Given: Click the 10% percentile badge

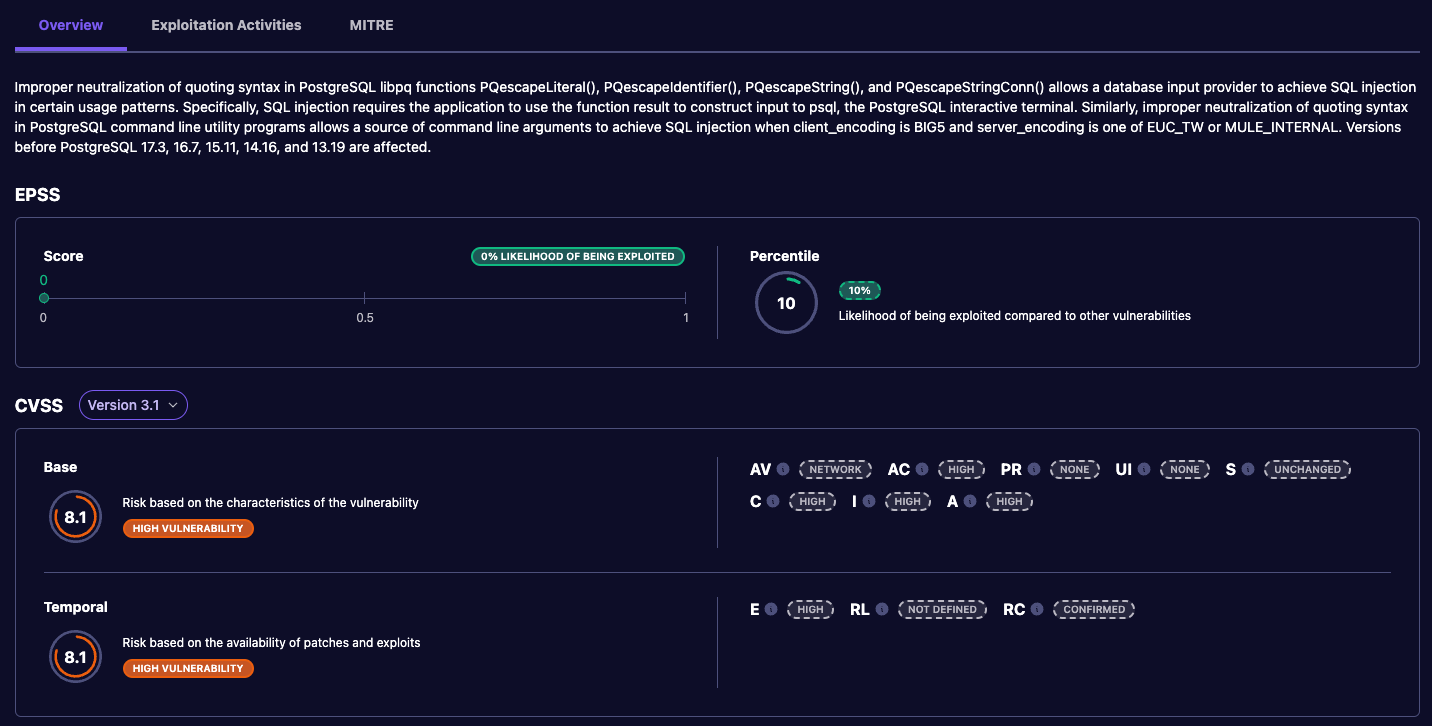Looking at the screenshot, I should click(859, 290).
